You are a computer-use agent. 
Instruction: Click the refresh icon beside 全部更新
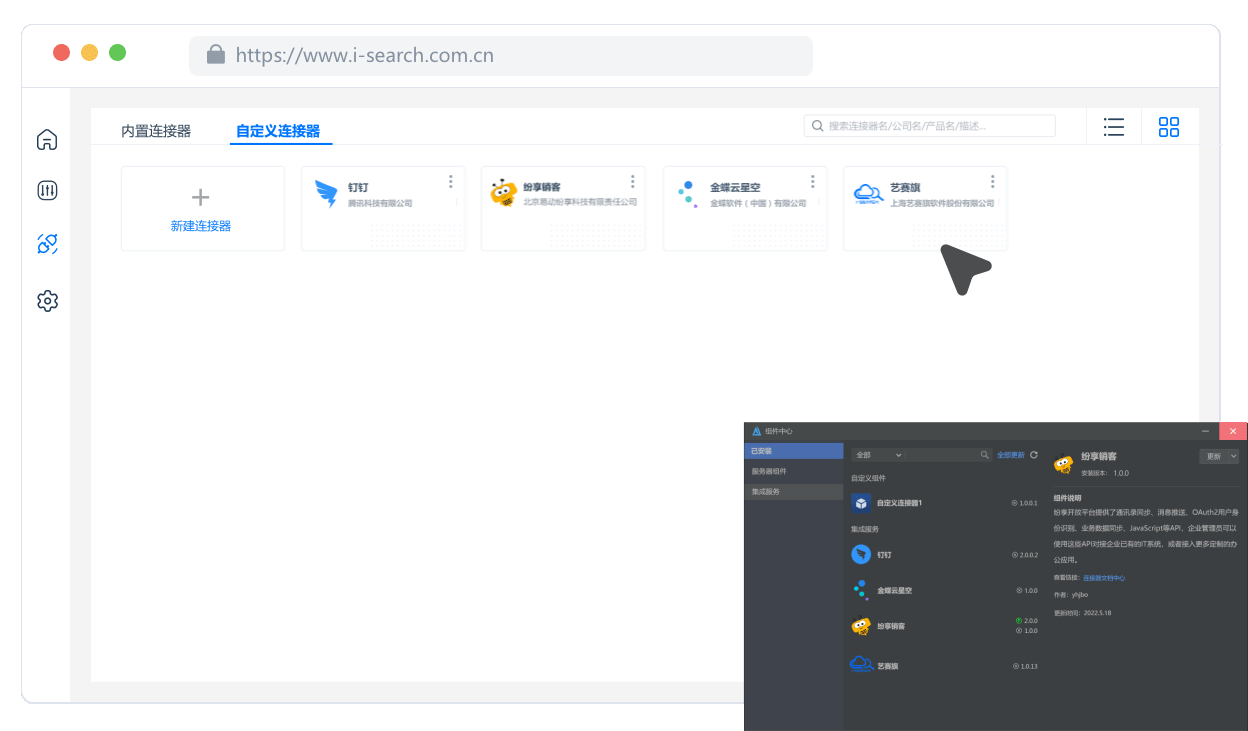click(x=1034, y=455)
